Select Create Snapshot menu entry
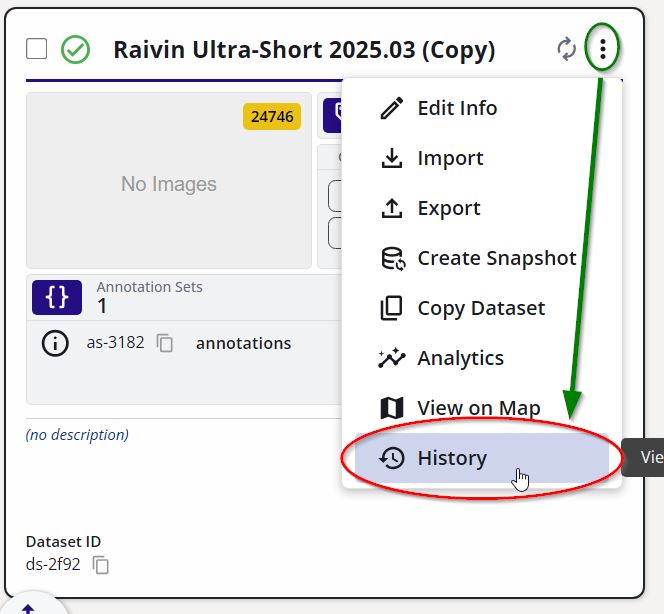Screen dimensions: 664x614 click(481, 258)
